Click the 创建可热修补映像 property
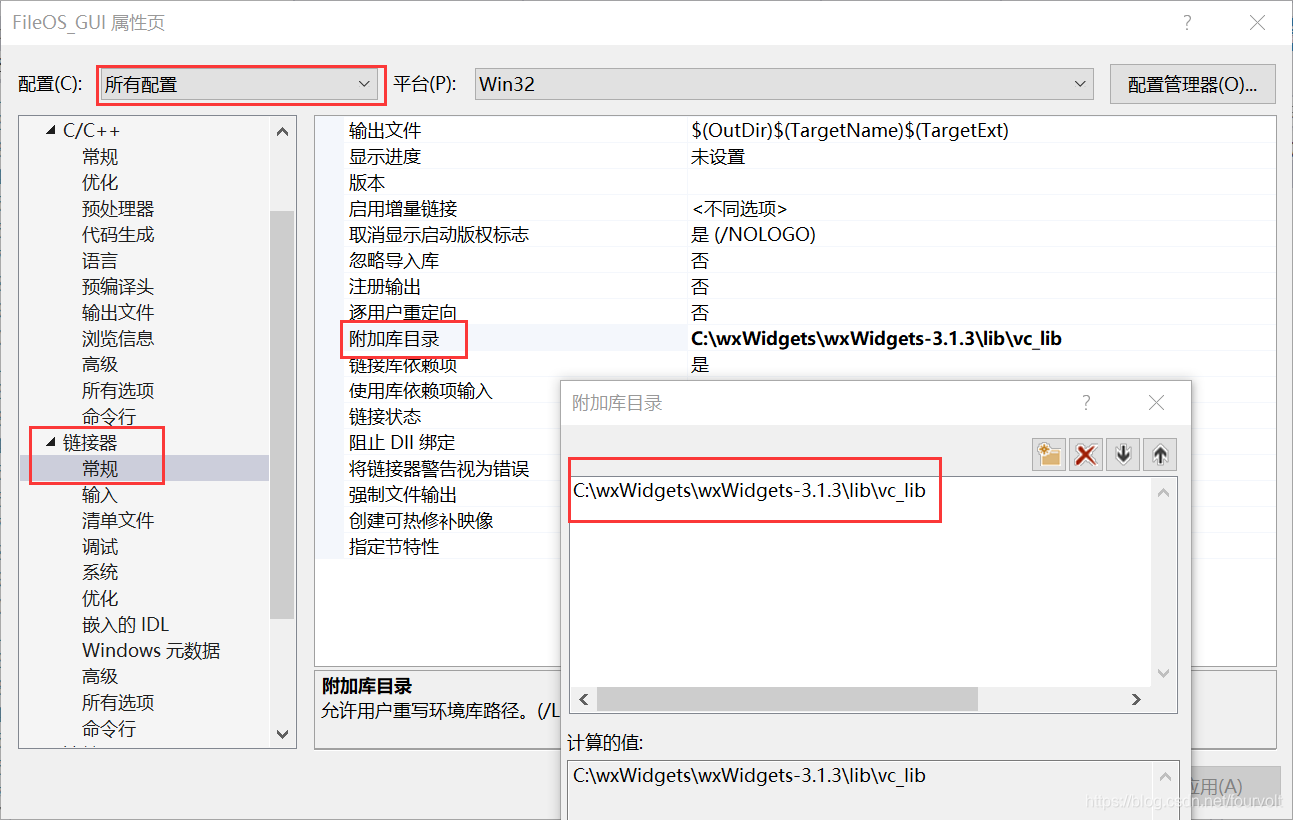1293x820 pixels. coord(421,521)
